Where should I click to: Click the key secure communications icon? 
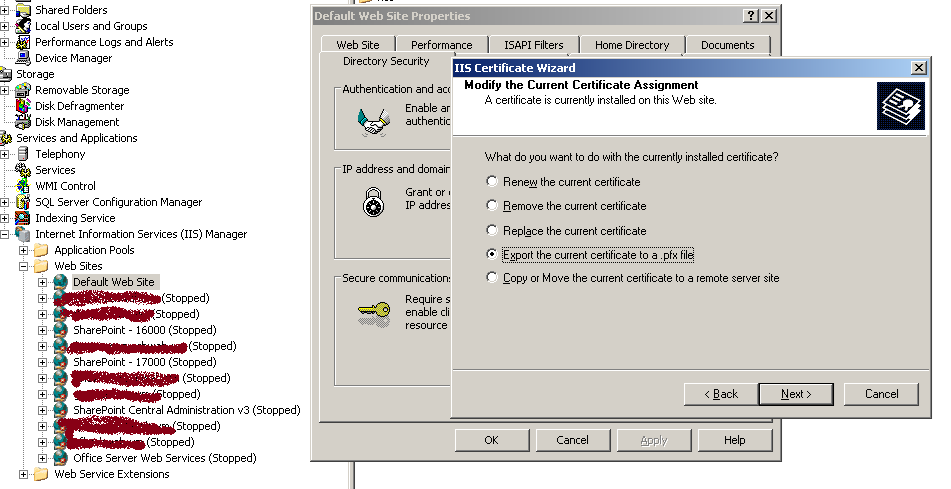click(374, 312)
